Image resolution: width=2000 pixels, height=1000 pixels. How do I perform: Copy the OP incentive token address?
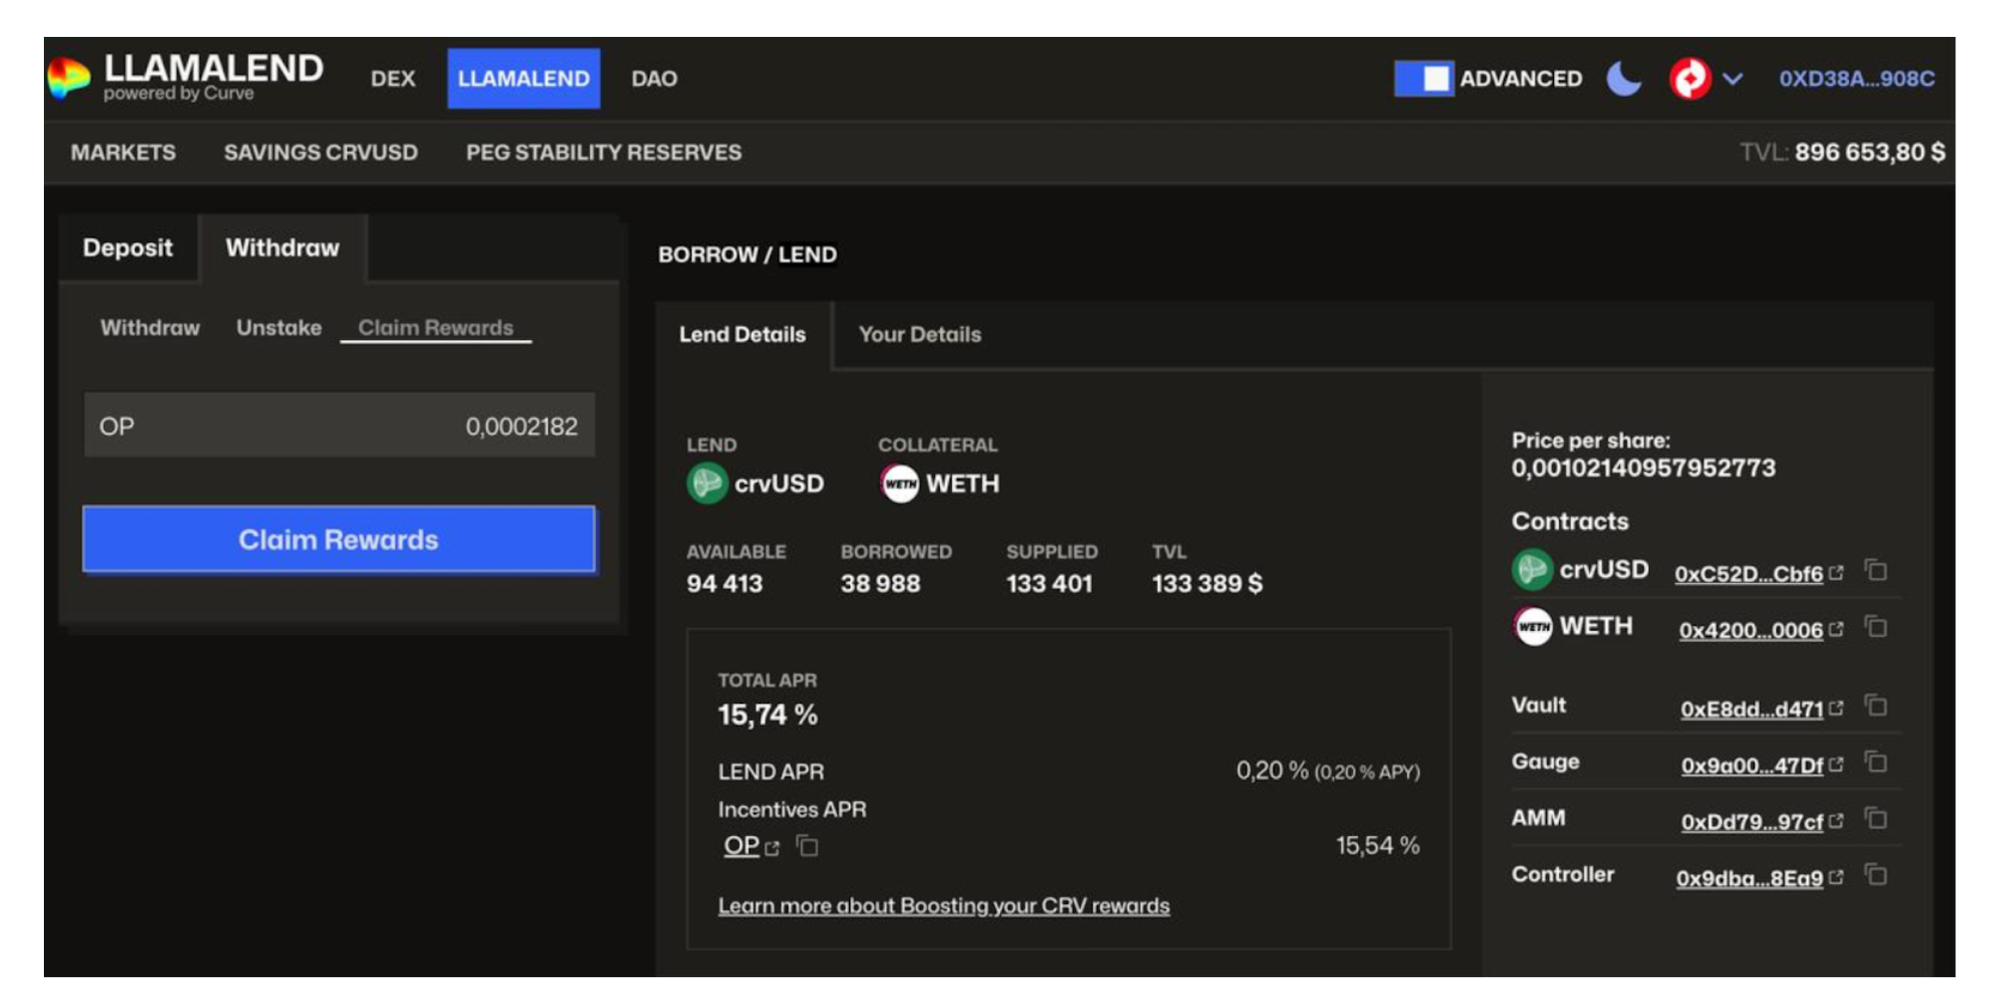pos(807,847)
